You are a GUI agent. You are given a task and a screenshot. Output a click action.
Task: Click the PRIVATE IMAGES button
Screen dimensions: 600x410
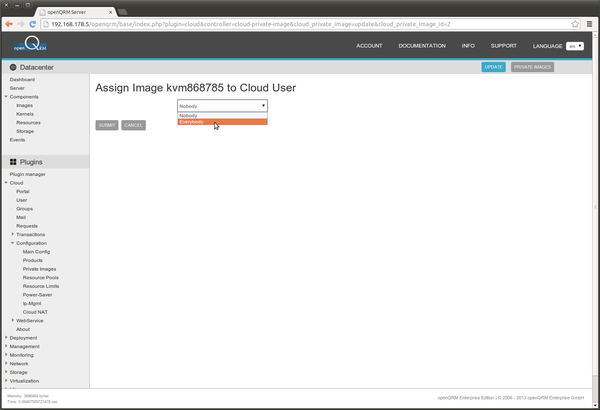click(x=532, y=67)
